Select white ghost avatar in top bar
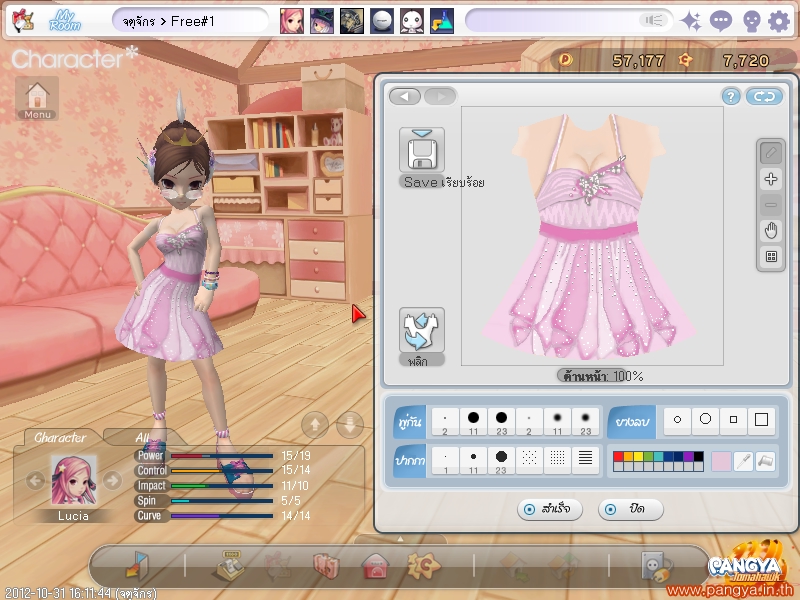The width and height of the screenshot is (800, 600). point(412,21)
